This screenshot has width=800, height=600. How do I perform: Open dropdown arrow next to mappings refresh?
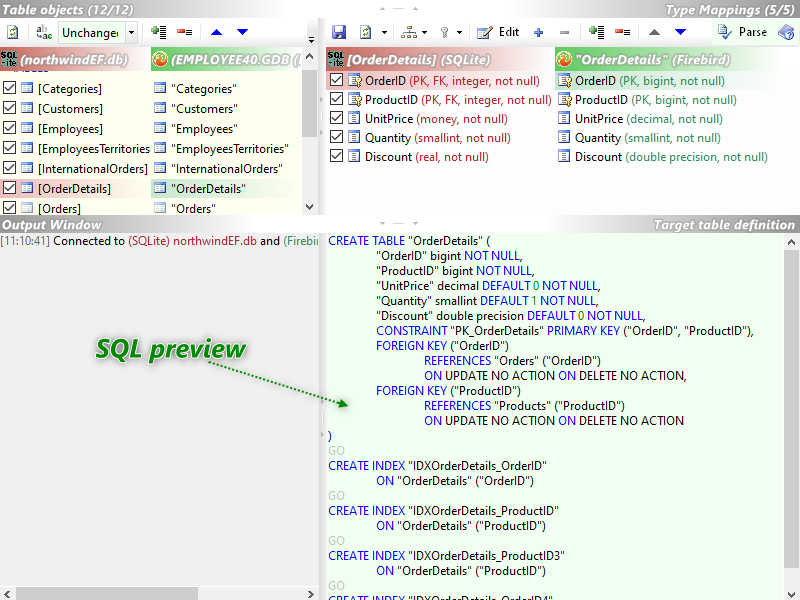(x=384, y=33)
